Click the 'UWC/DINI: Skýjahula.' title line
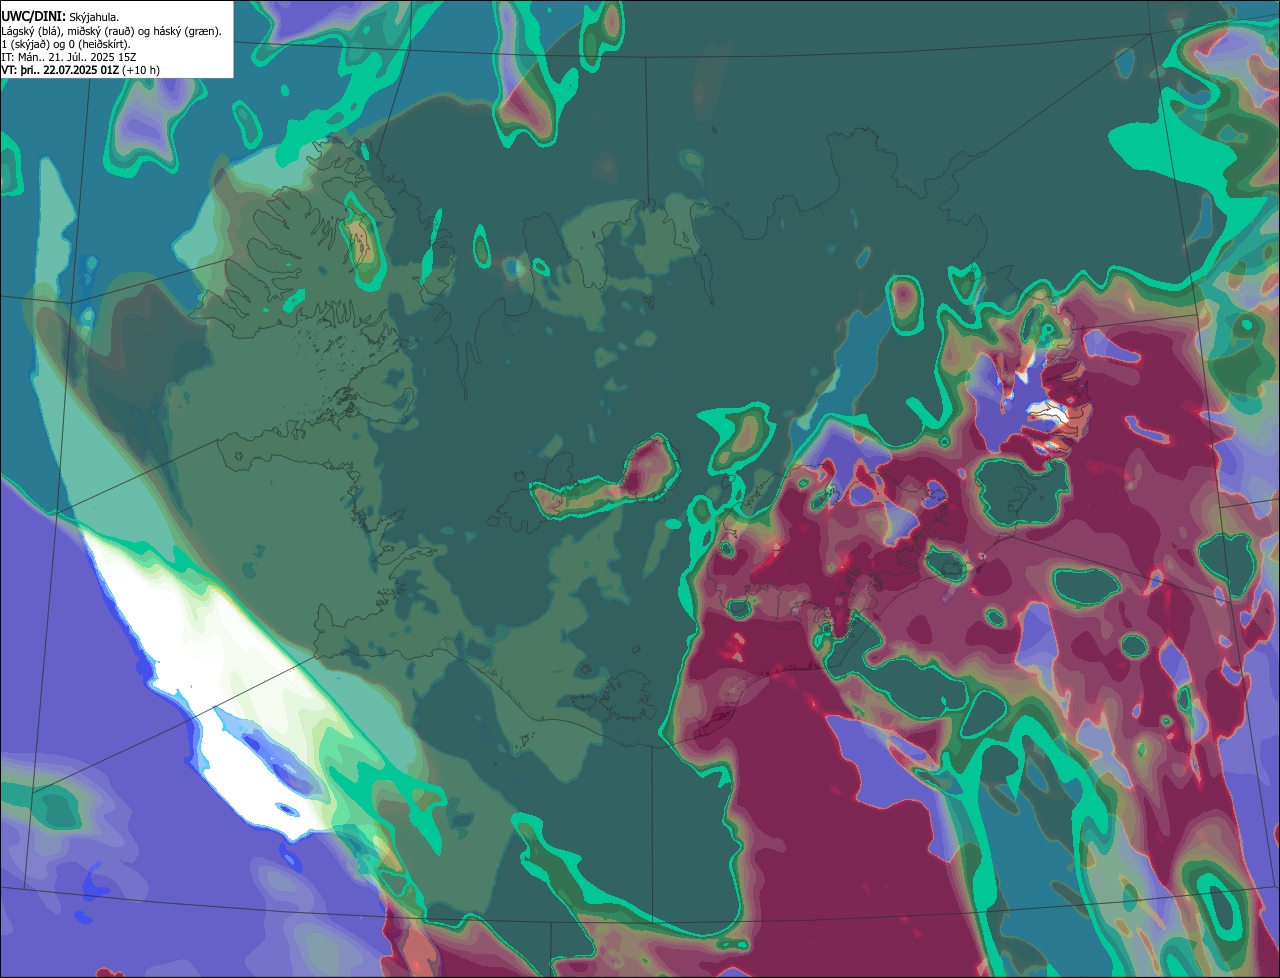 pyautogui.click(x=61, y=17)
